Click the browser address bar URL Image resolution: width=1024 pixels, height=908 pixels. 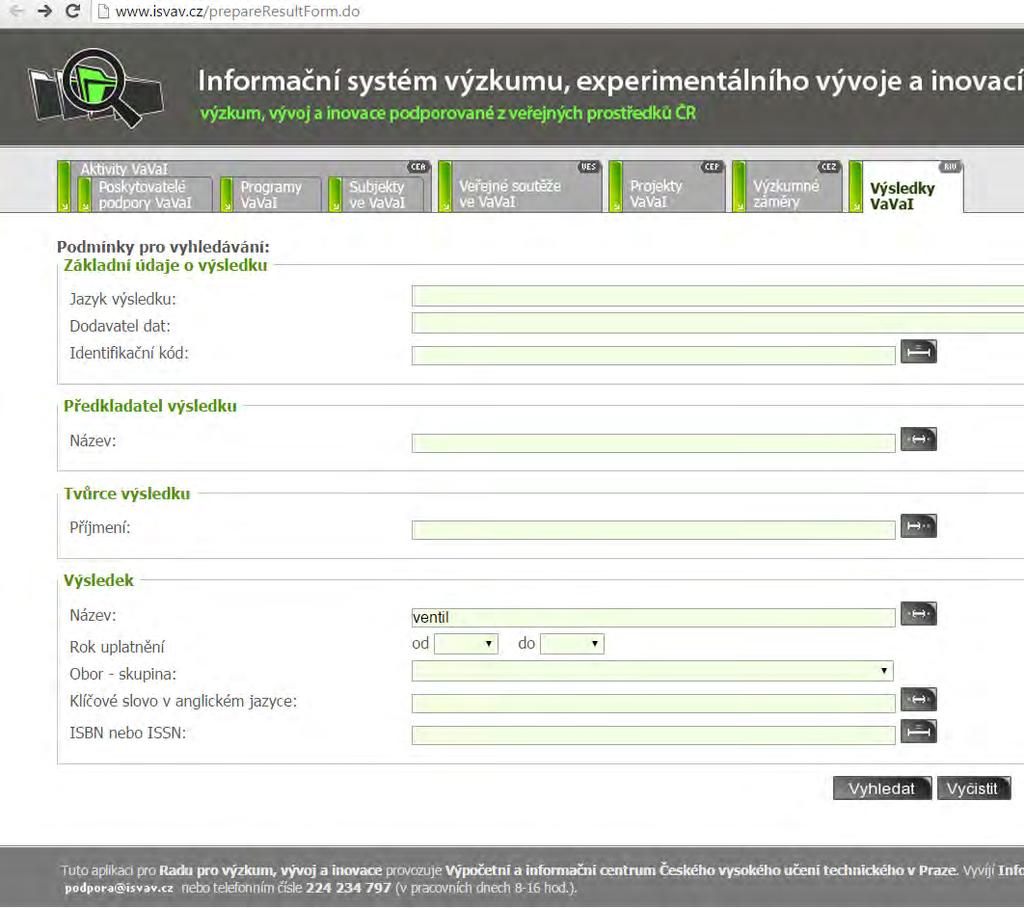238,11
